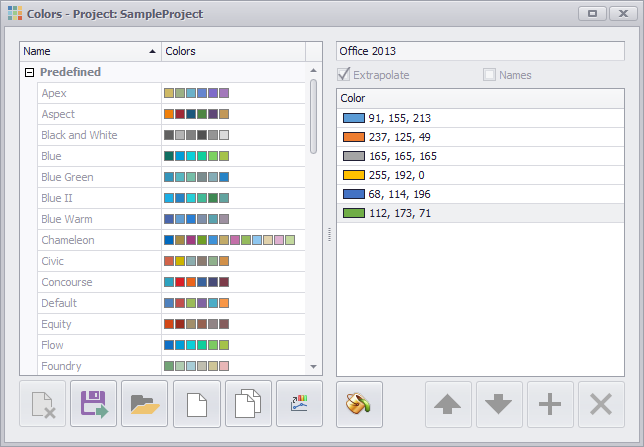Select color value text 255, 192, 0
Screen dimensions: 644x447
[396, 175]
